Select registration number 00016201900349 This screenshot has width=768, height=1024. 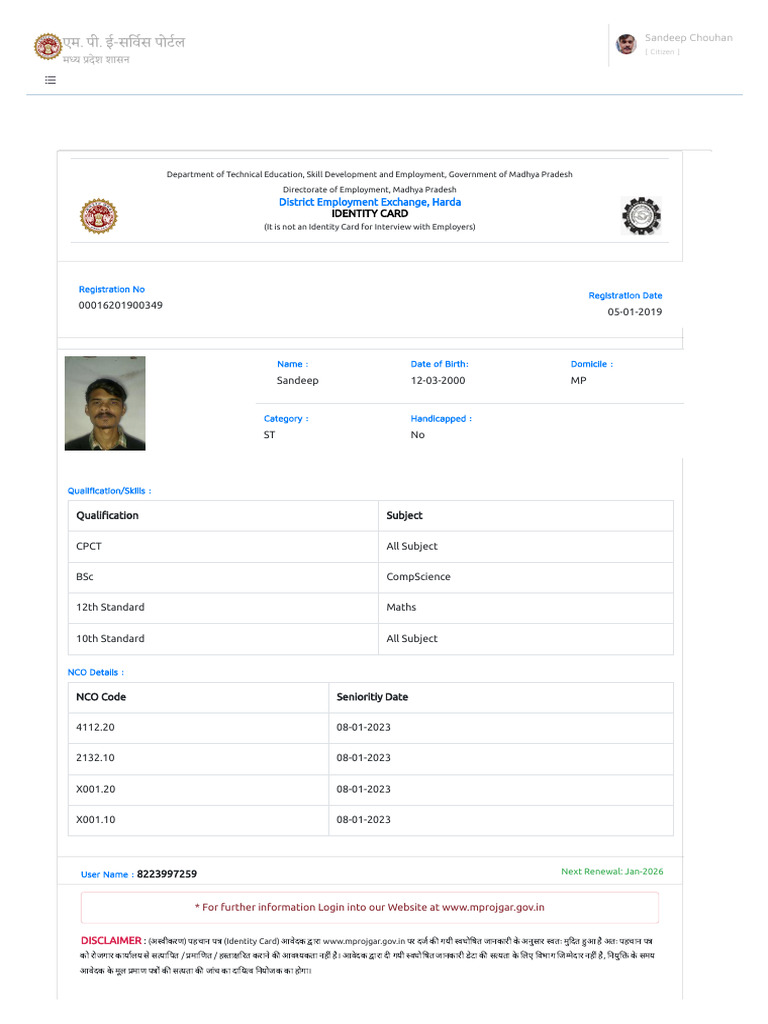point(121,305)
